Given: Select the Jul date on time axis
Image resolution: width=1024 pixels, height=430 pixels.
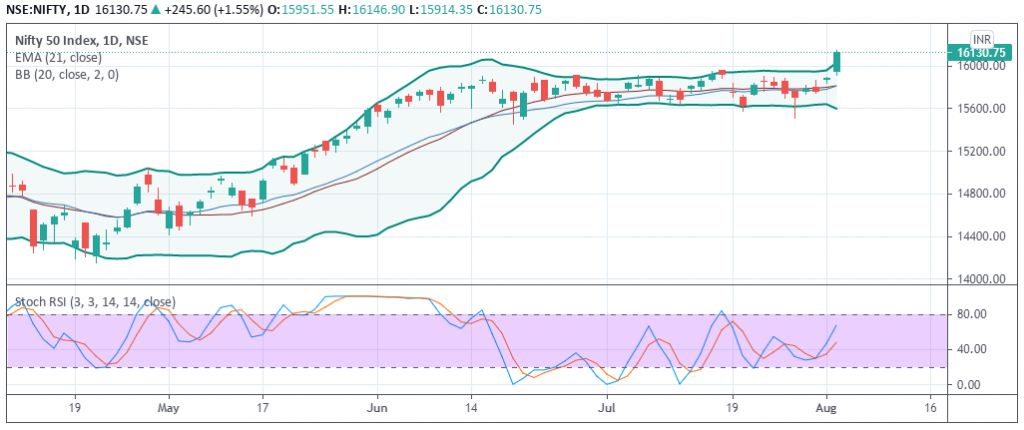Looking at the screenshot, I should coord(606,408).
